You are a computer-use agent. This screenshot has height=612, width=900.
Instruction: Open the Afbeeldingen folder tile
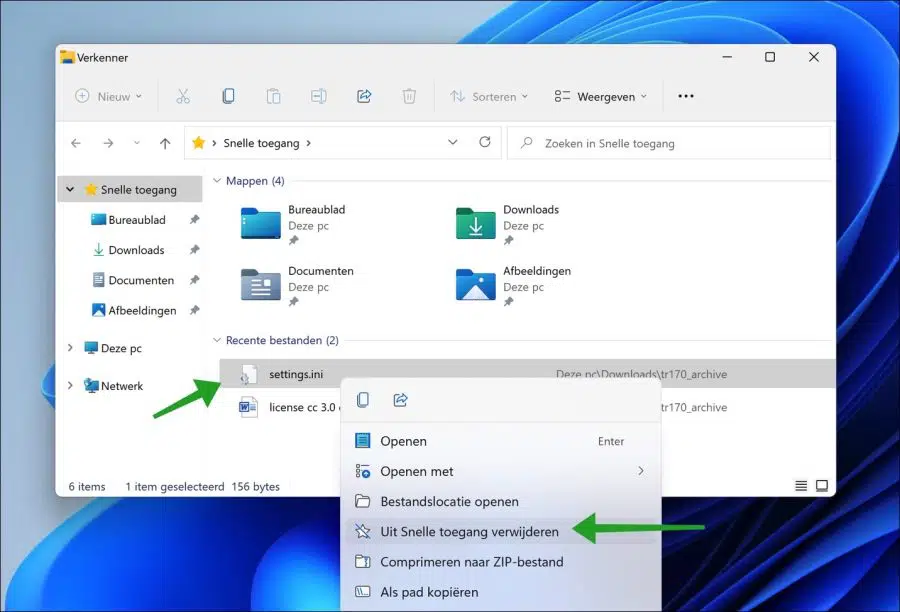click(513, 284)
